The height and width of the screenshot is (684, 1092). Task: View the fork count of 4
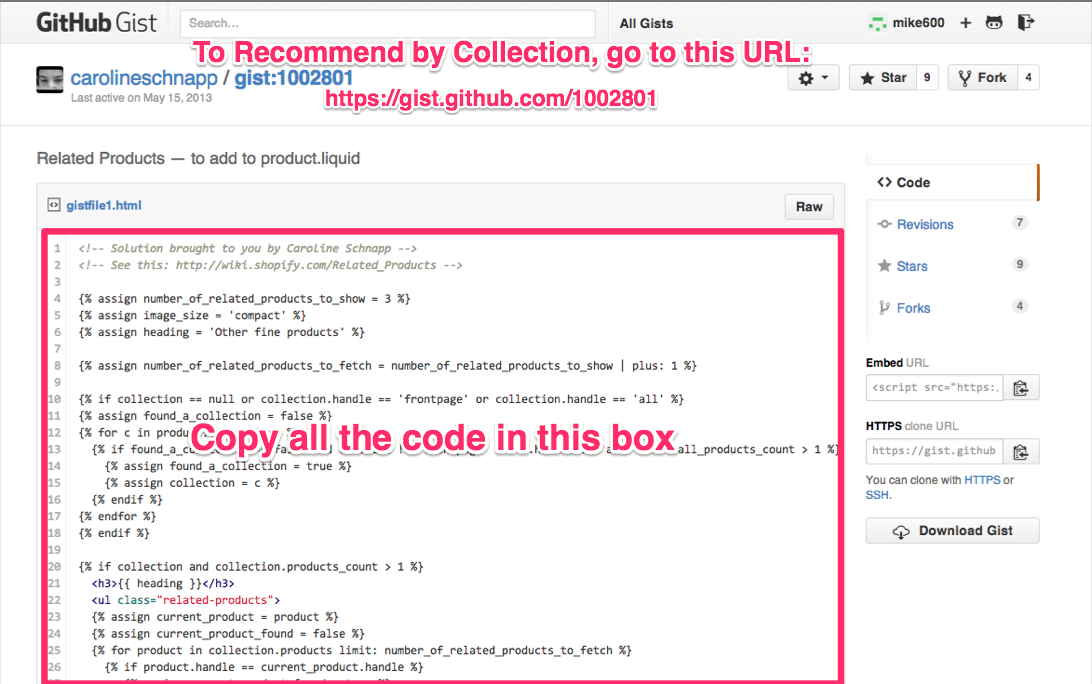point(1028,78)
